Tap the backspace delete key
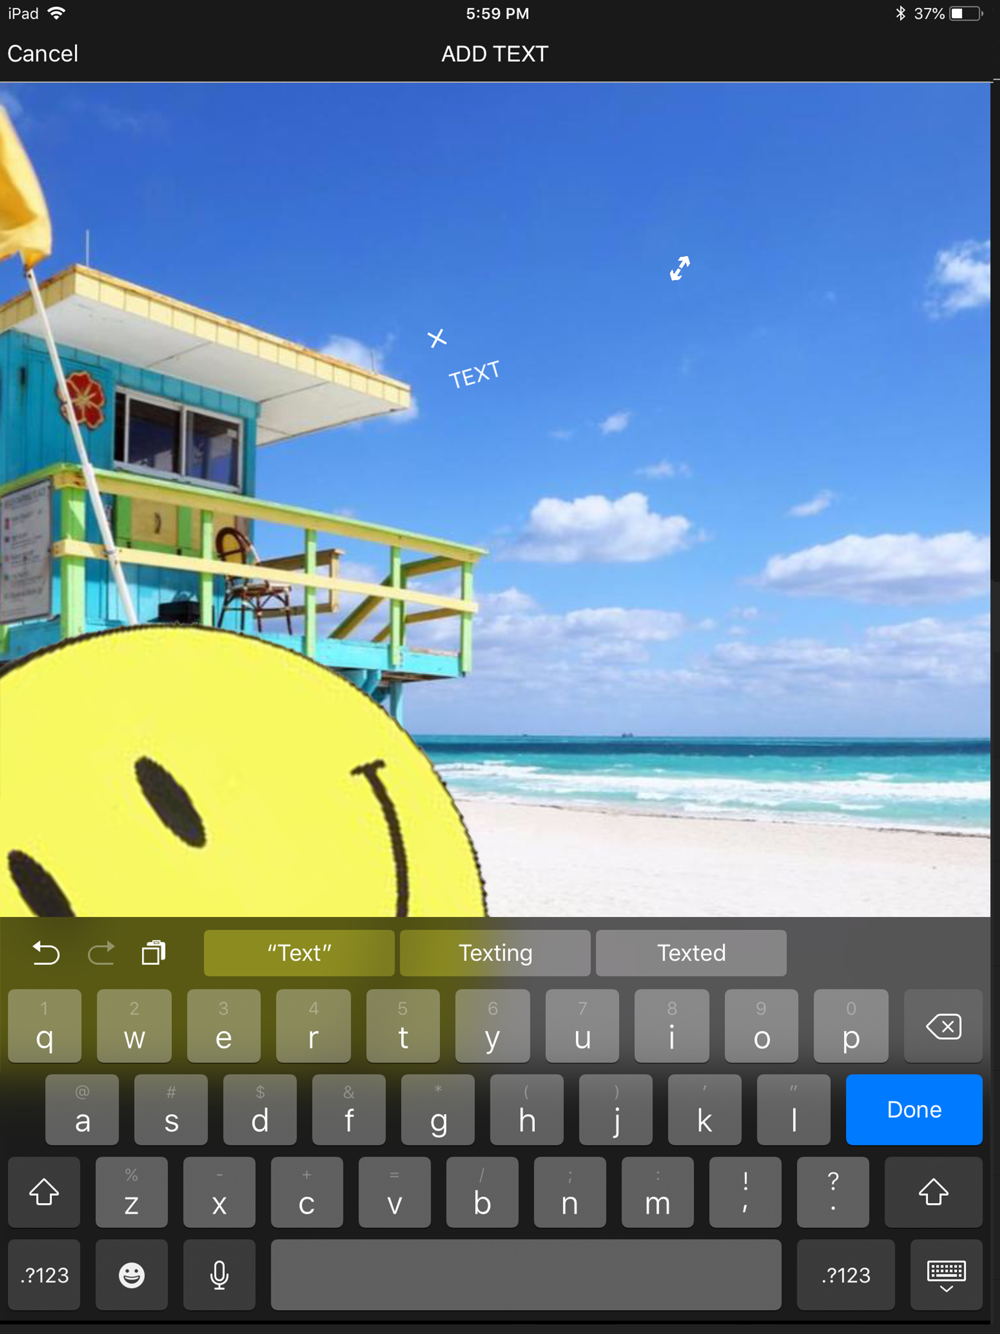Screen dimensions: 1000x1334 [x=943, y=1026]
